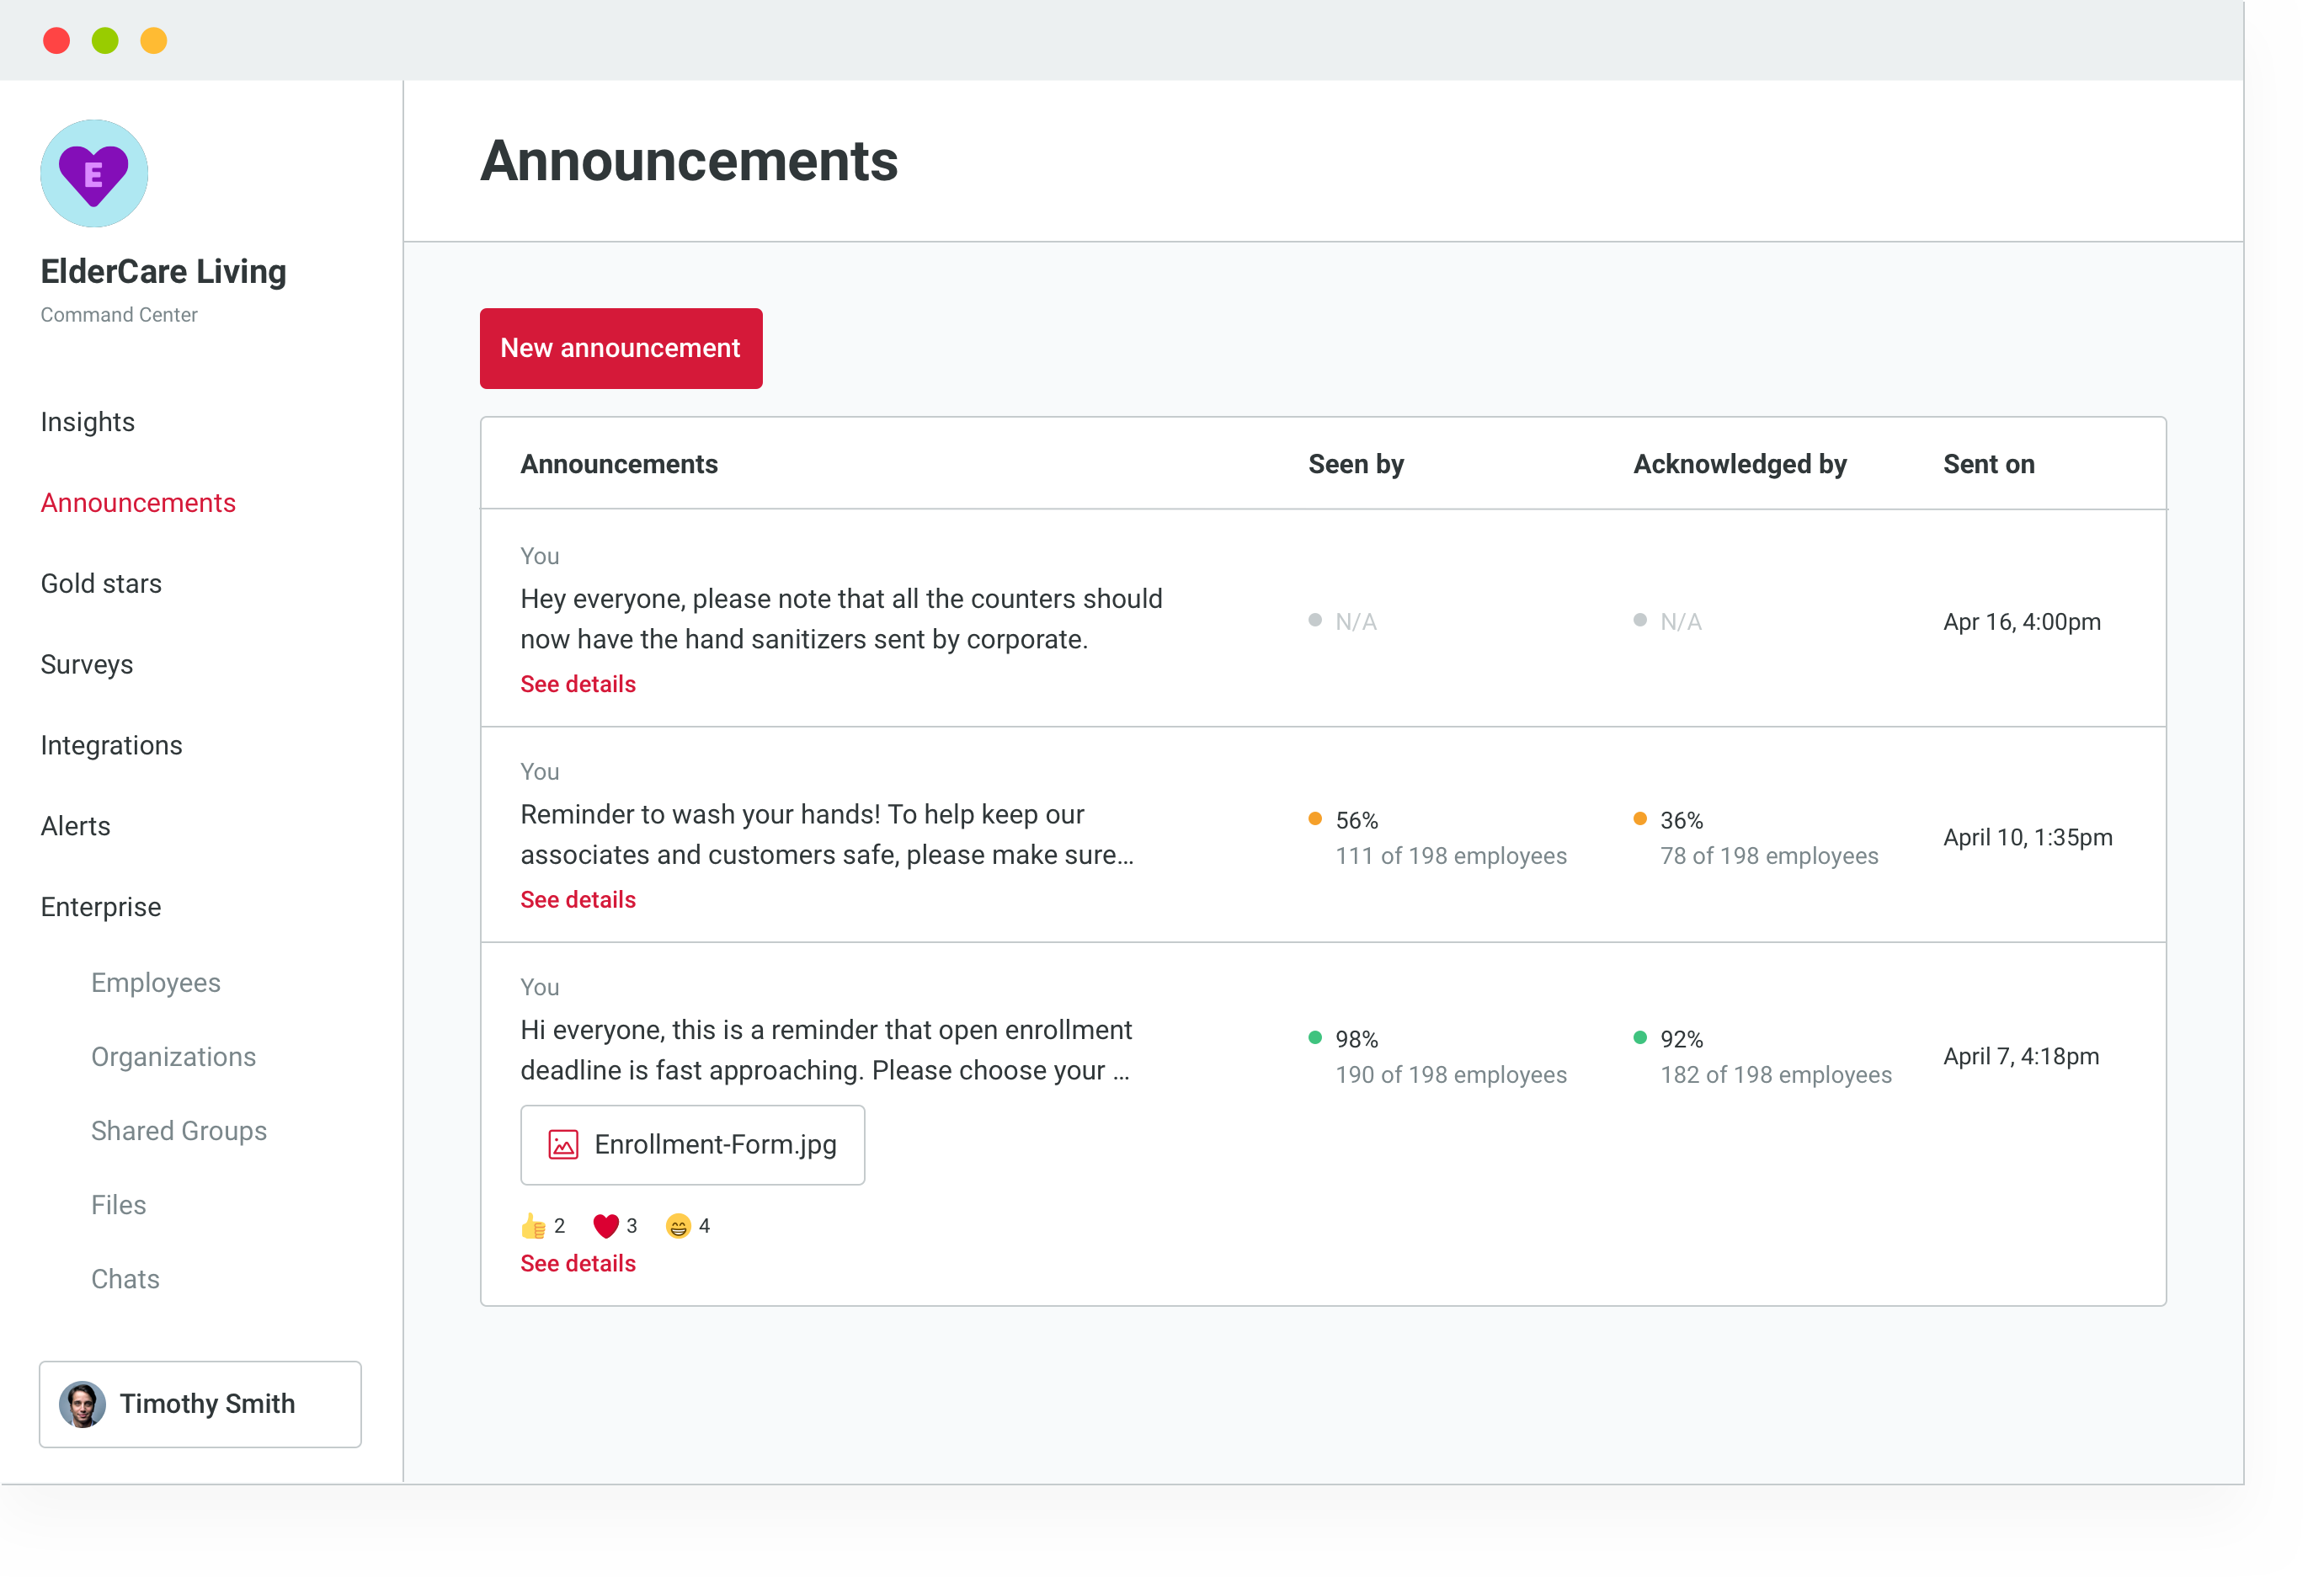The height and width of the screenshot is (1583, 2324).
Task: Click the April 10, 1:35pm sent date
Action: (x=2028, y=838)
